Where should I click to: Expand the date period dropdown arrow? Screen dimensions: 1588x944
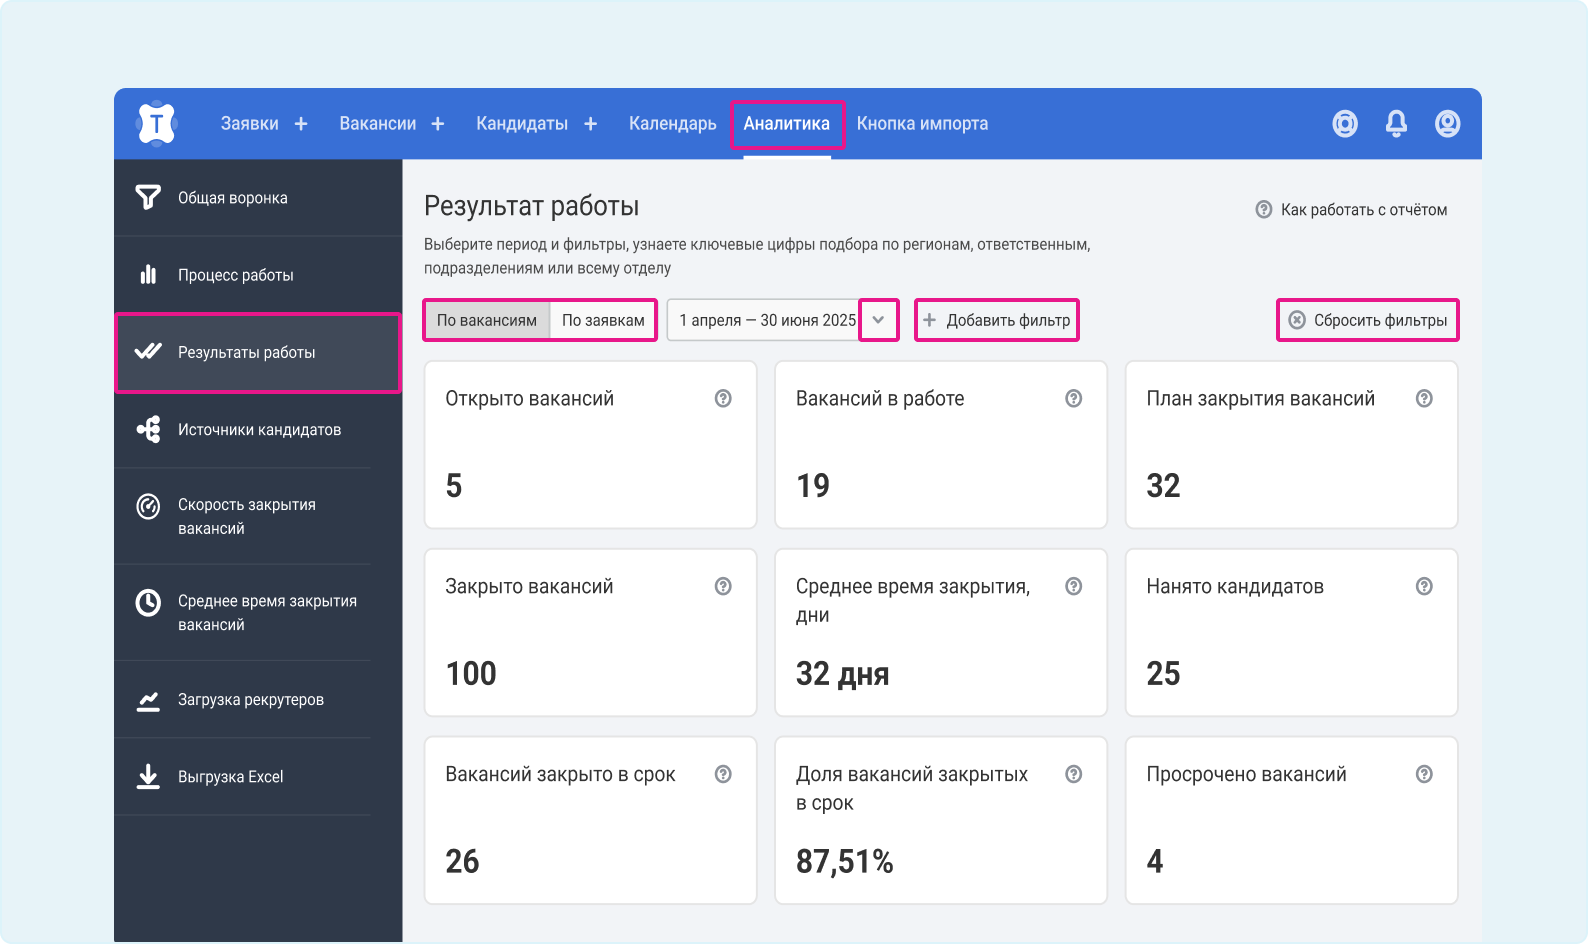pos(878,321)
